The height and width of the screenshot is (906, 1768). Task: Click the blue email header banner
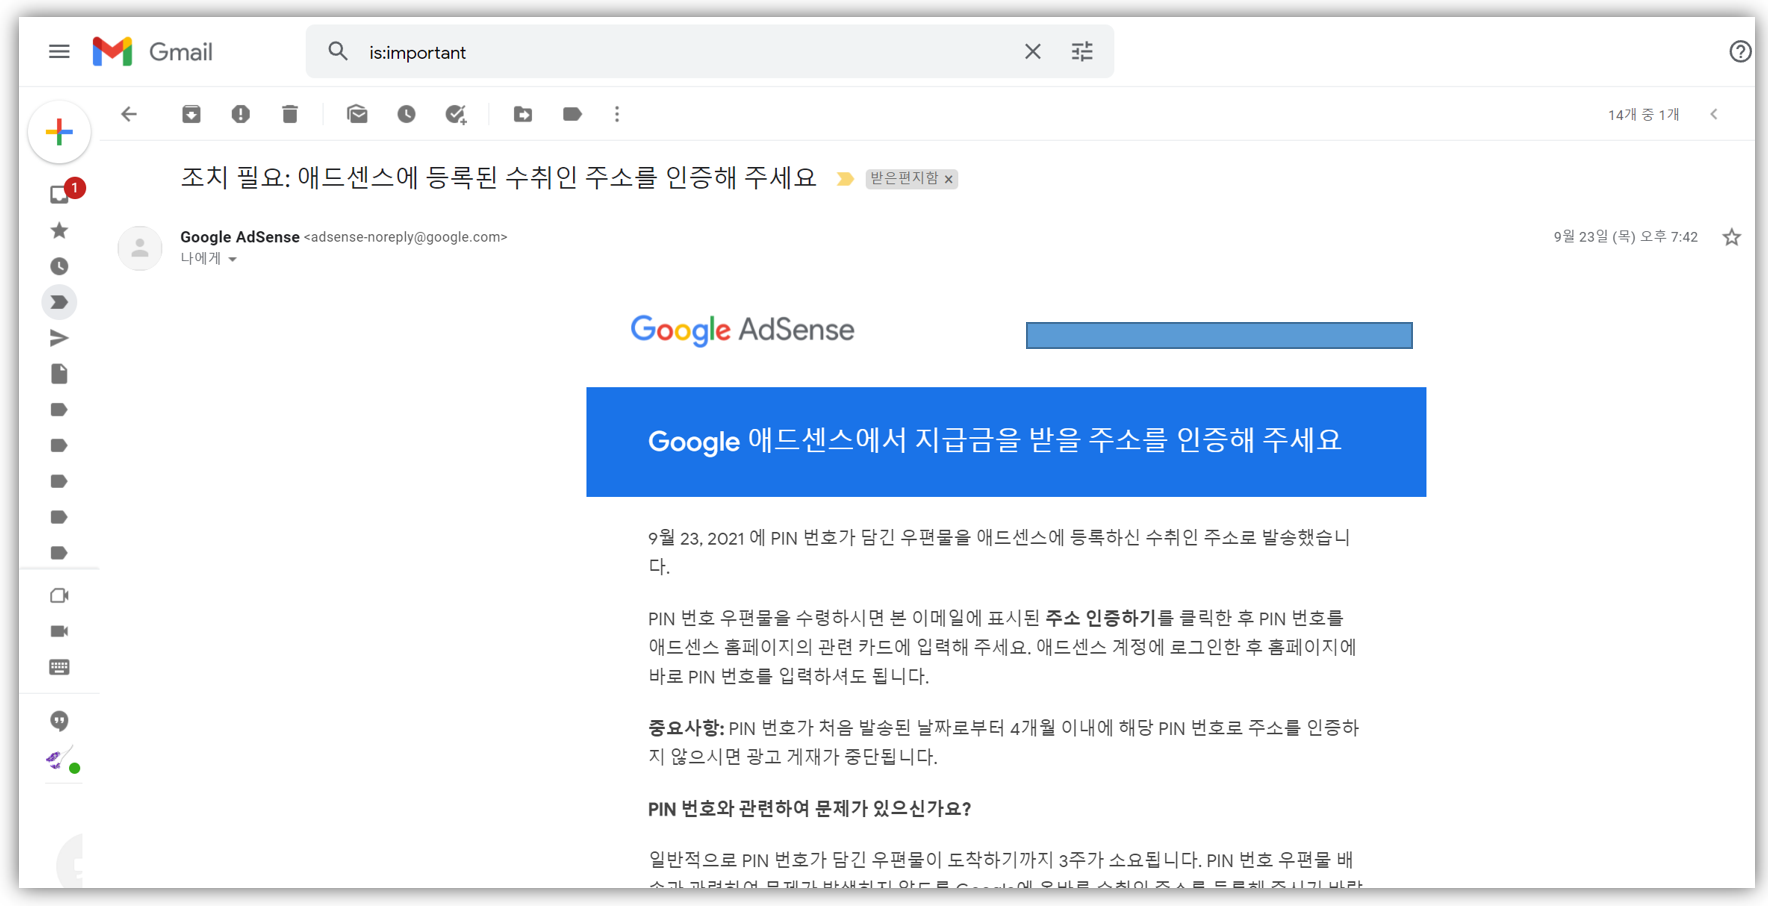tap(1006, 442)
